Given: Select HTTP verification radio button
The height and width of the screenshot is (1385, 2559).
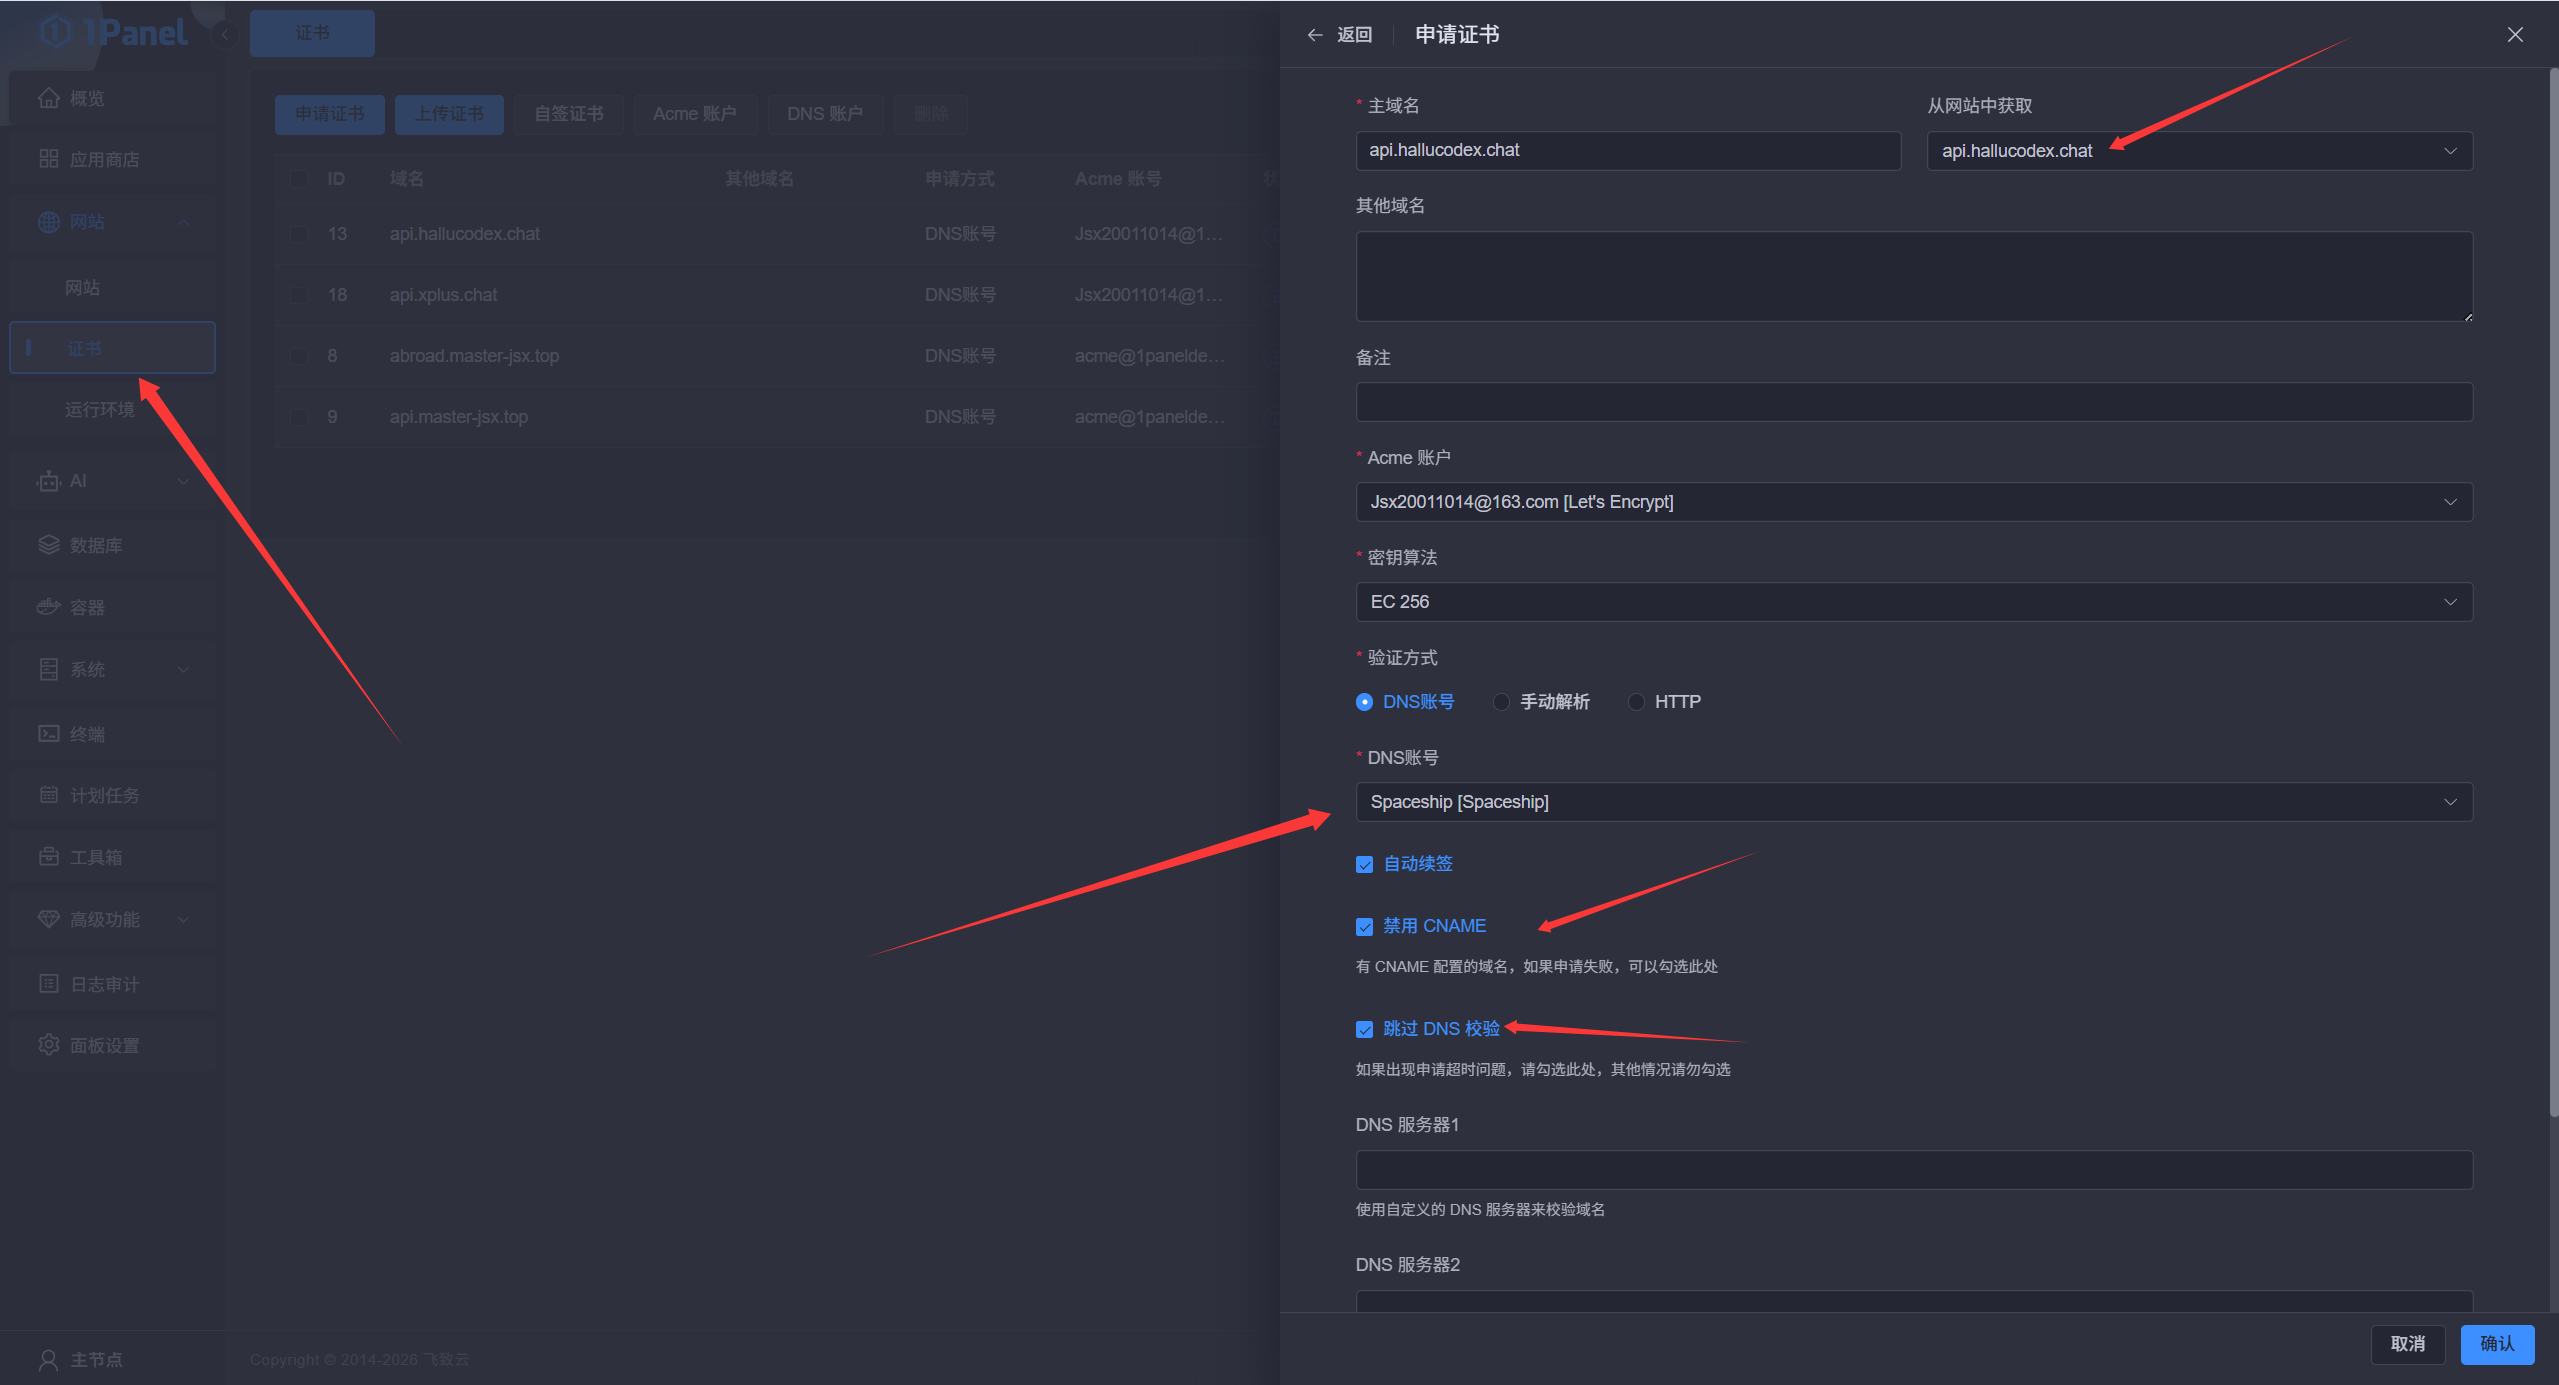Looking at the screenshot, I should [1636, 702].
